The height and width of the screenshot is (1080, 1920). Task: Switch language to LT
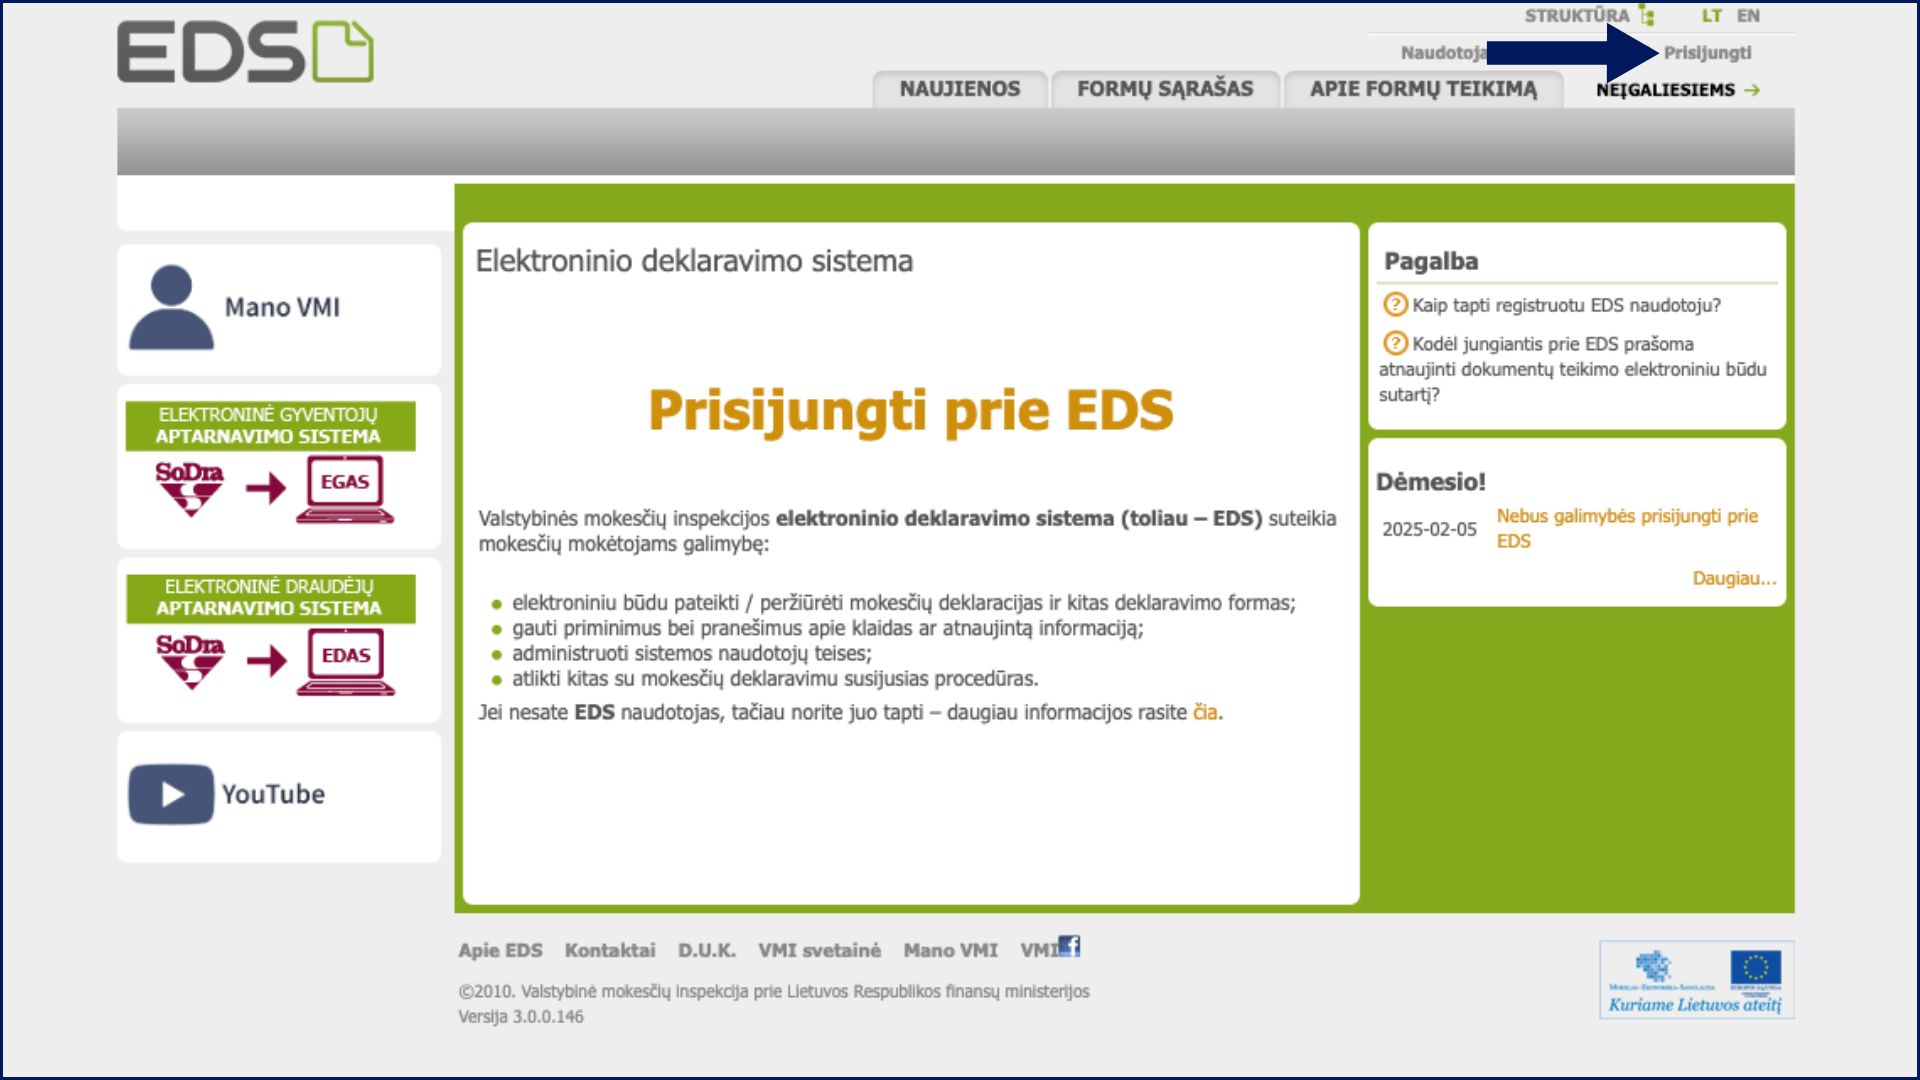1712,16
